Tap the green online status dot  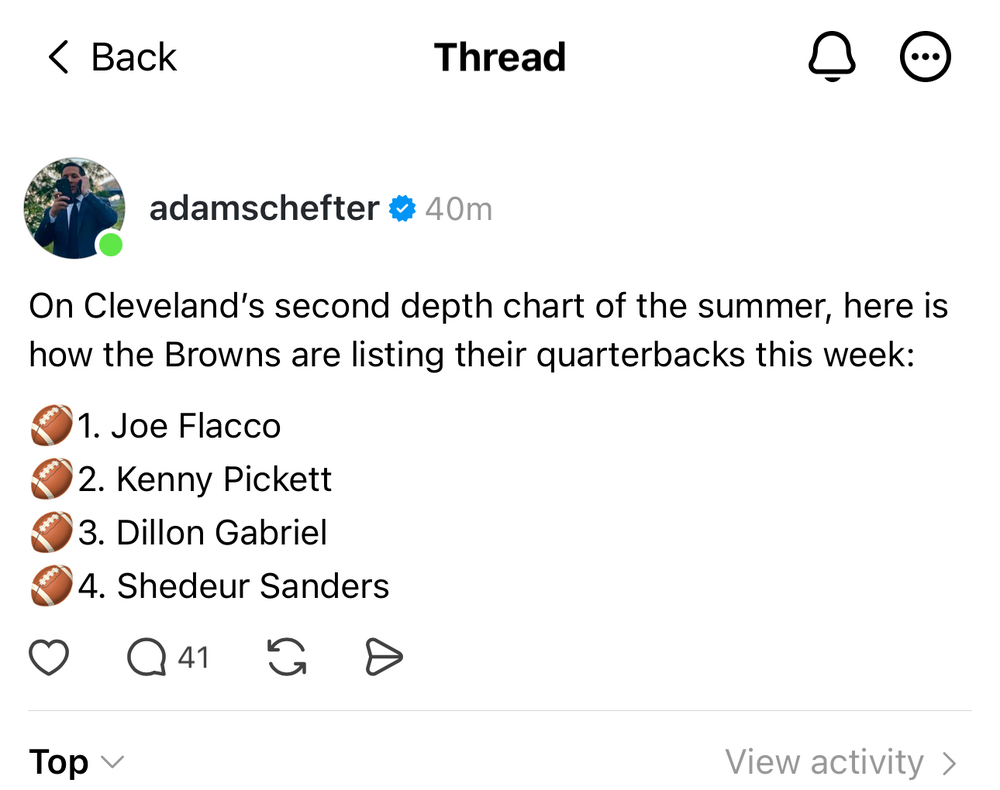[x=111, y=244]
